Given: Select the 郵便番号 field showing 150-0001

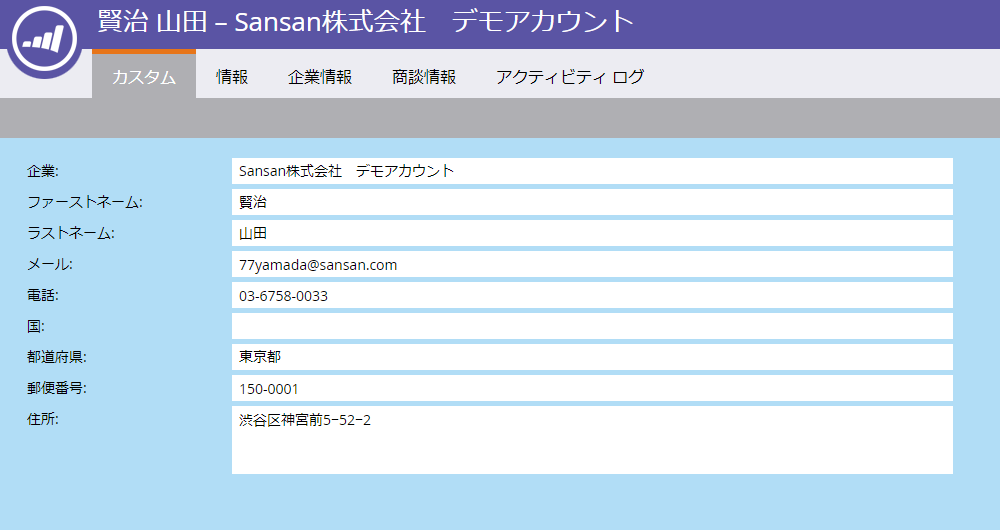Looking at the screenshot, I should (592, 388).
